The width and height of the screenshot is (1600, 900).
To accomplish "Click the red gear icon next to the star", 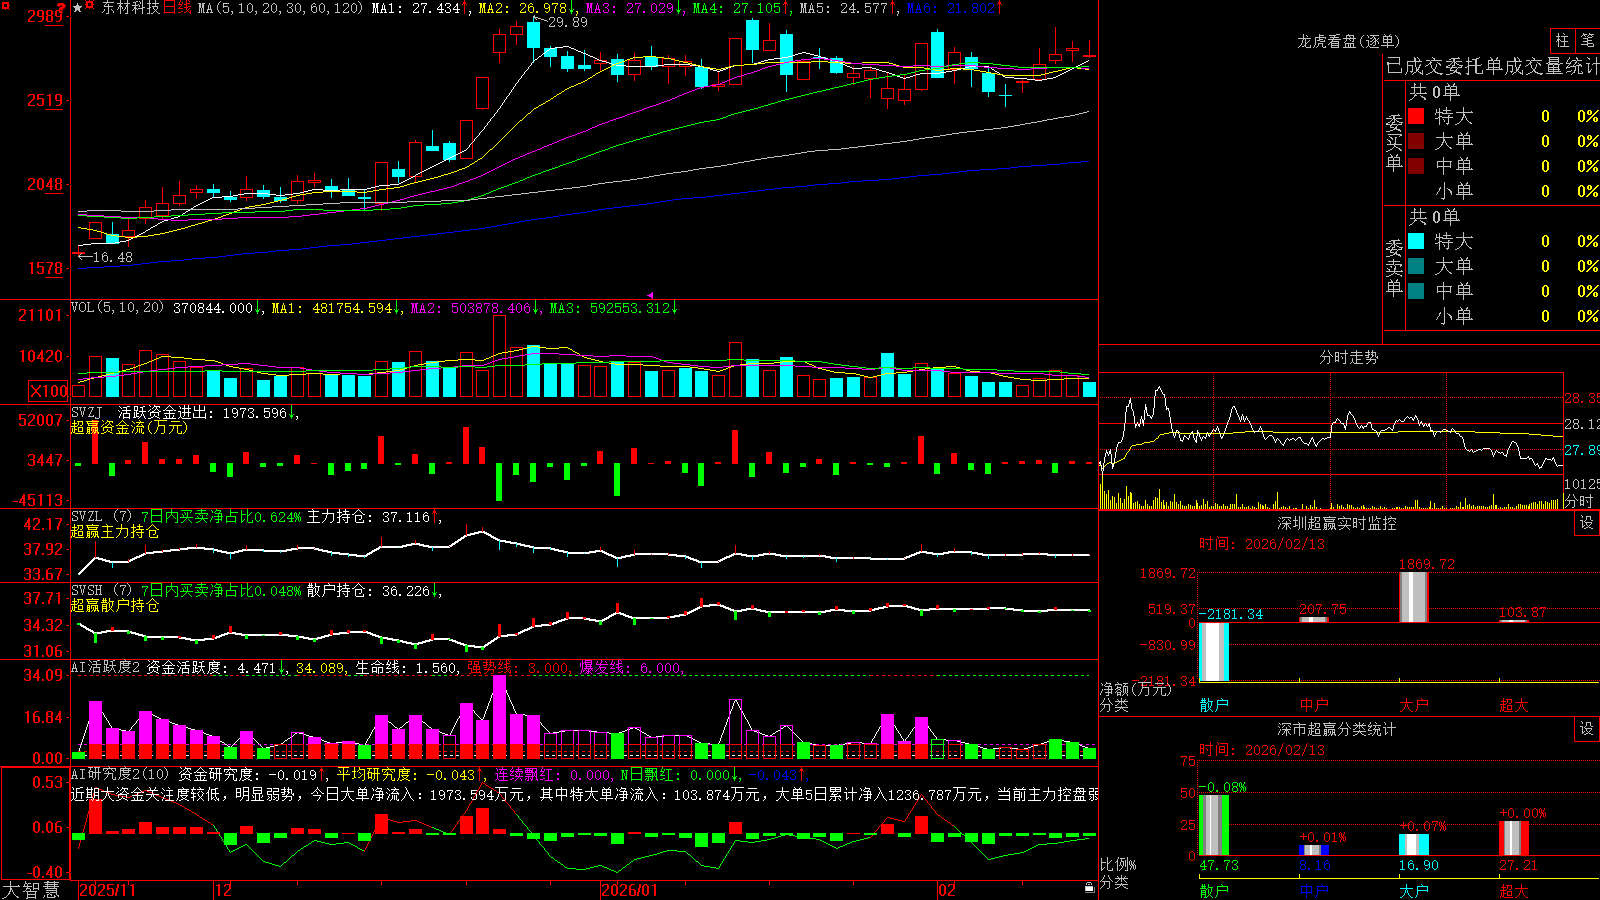I will pos(90,6).
